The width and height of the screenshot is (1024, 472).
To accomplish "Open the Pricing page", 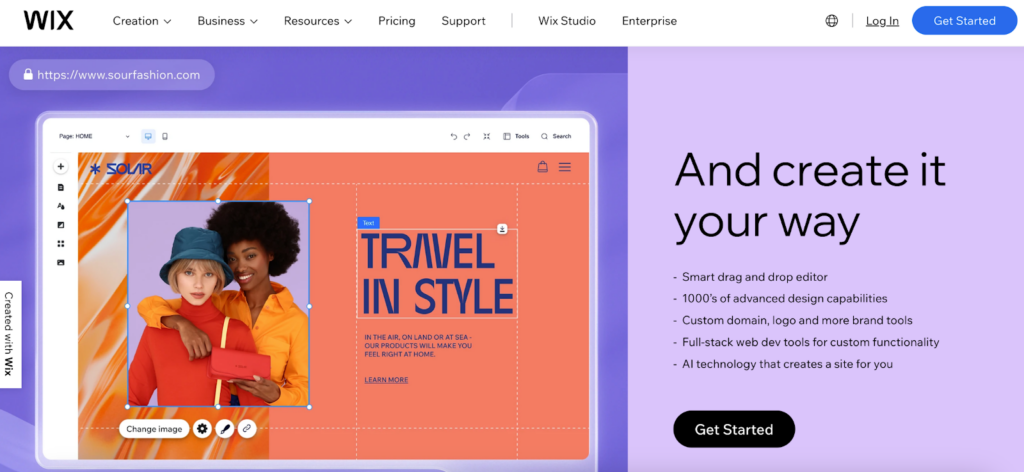I will (396, 21).
